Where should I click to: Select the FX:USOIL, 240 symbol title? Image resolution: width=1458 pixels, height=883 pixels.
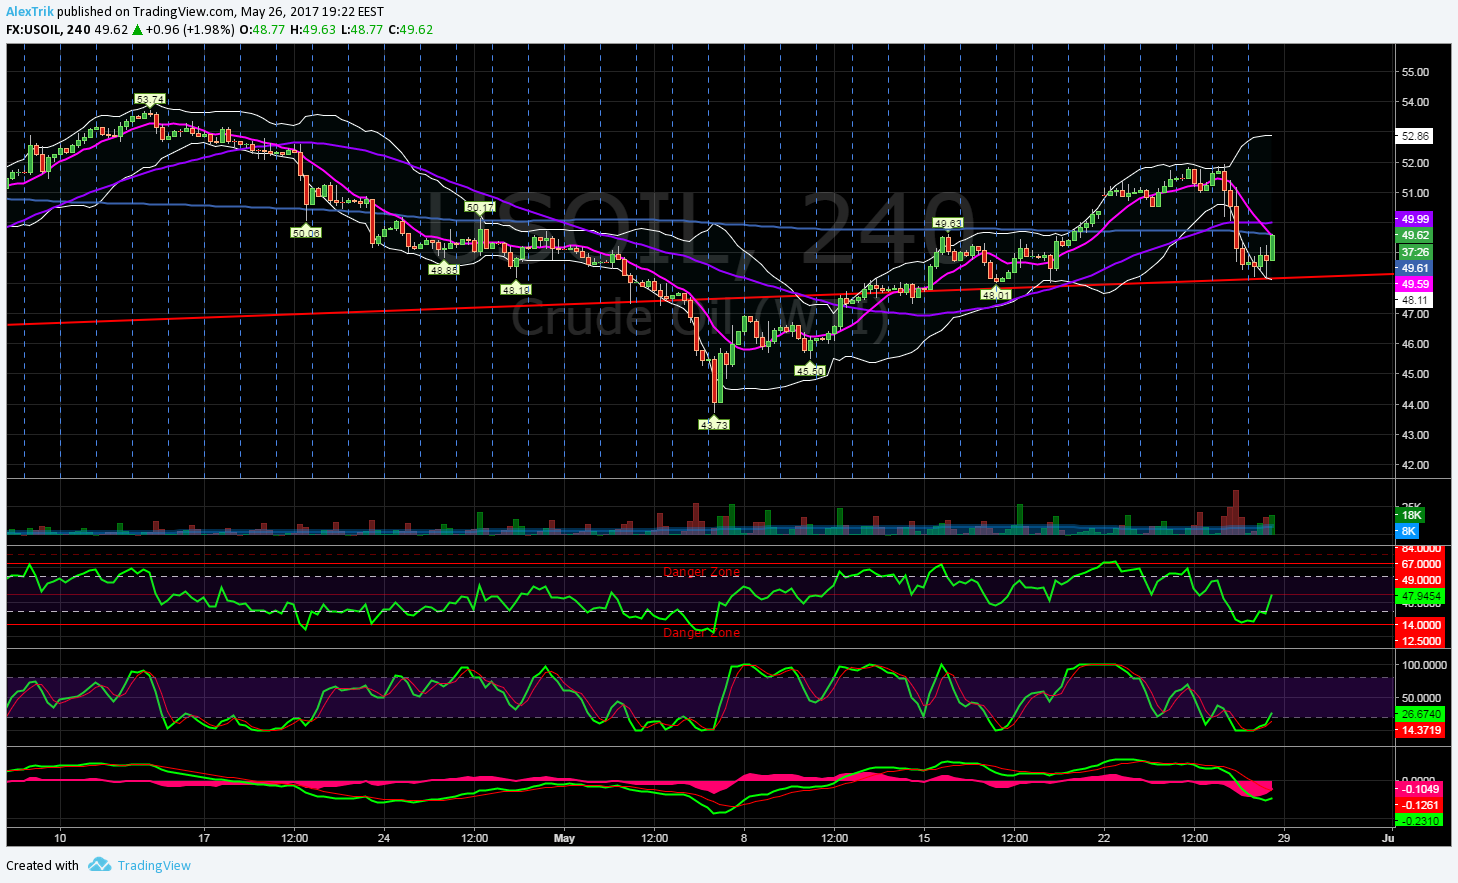coord(48,30)
